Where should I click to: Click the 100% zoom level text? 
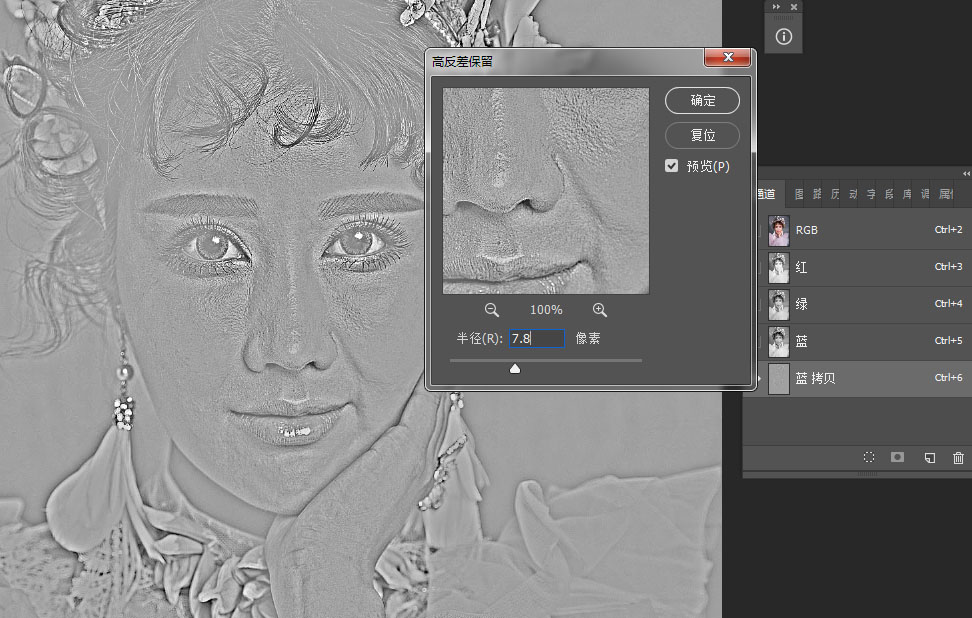pos(546,310)
